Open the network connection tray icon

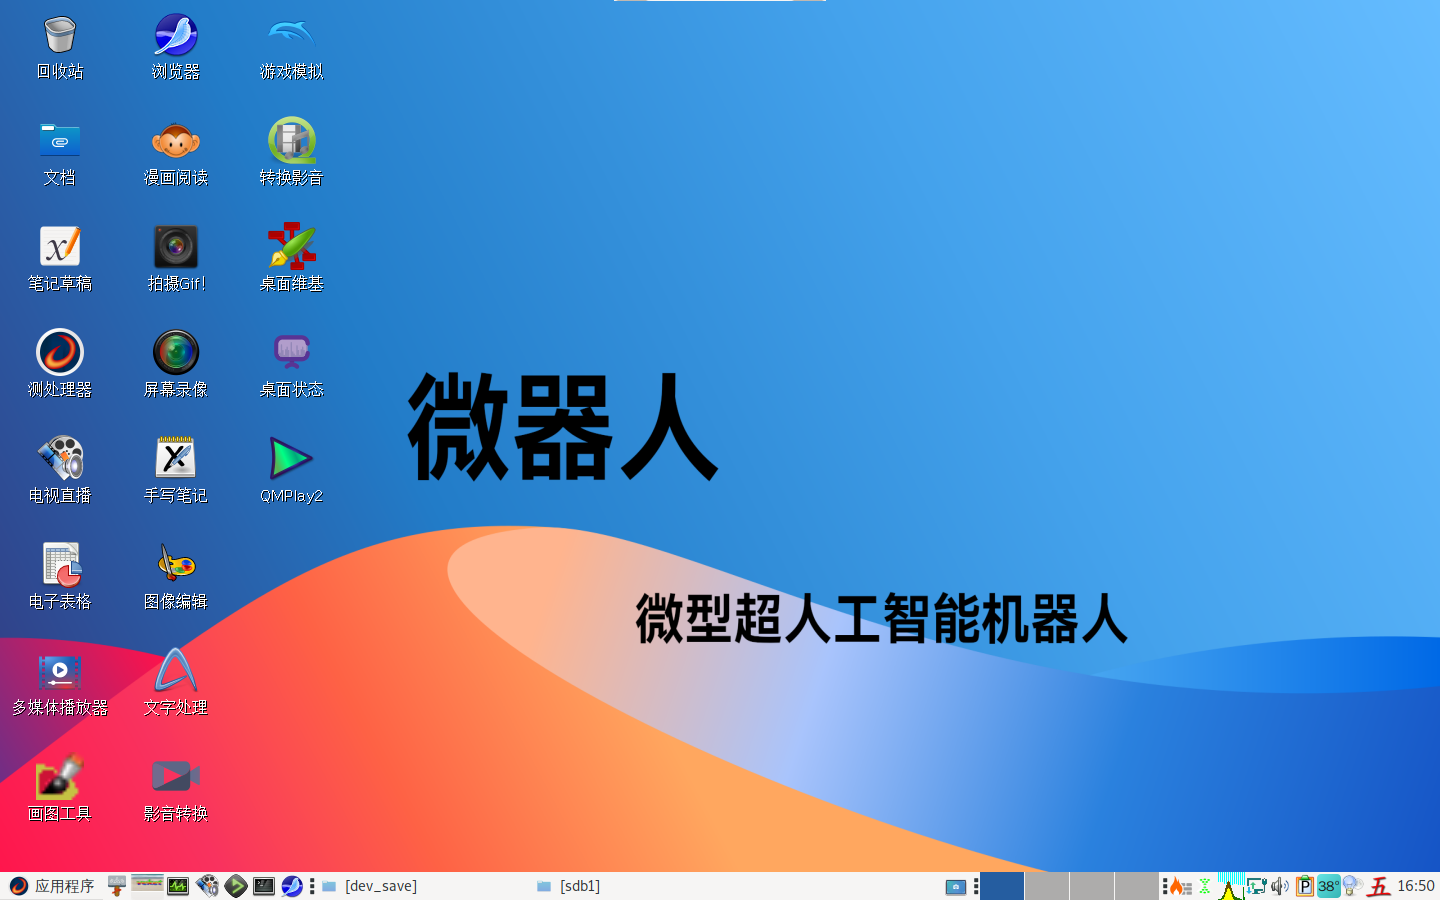pos(1256,886)
